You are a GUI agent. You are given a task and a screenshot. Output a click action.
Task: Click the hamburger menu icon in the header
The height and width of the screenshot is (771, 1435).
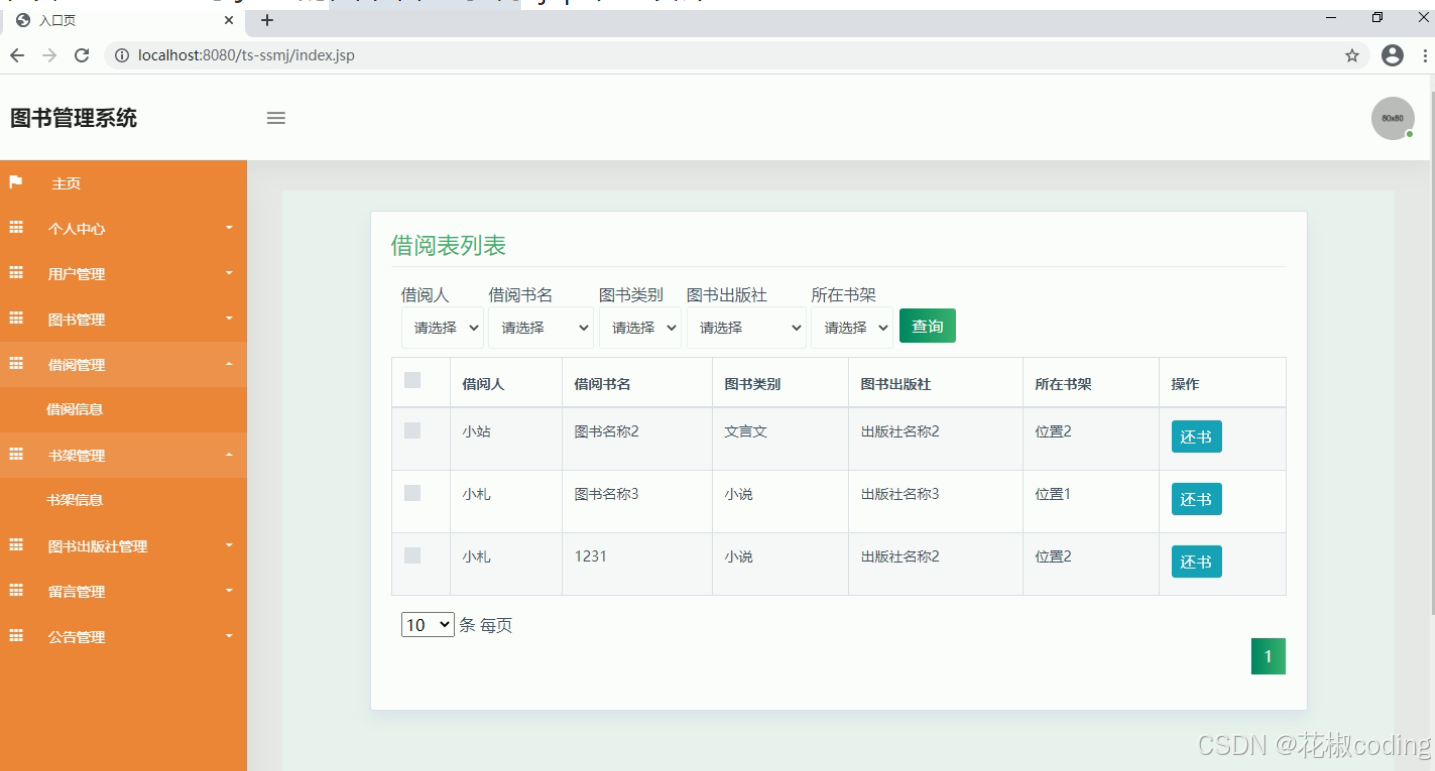point(276,118)
